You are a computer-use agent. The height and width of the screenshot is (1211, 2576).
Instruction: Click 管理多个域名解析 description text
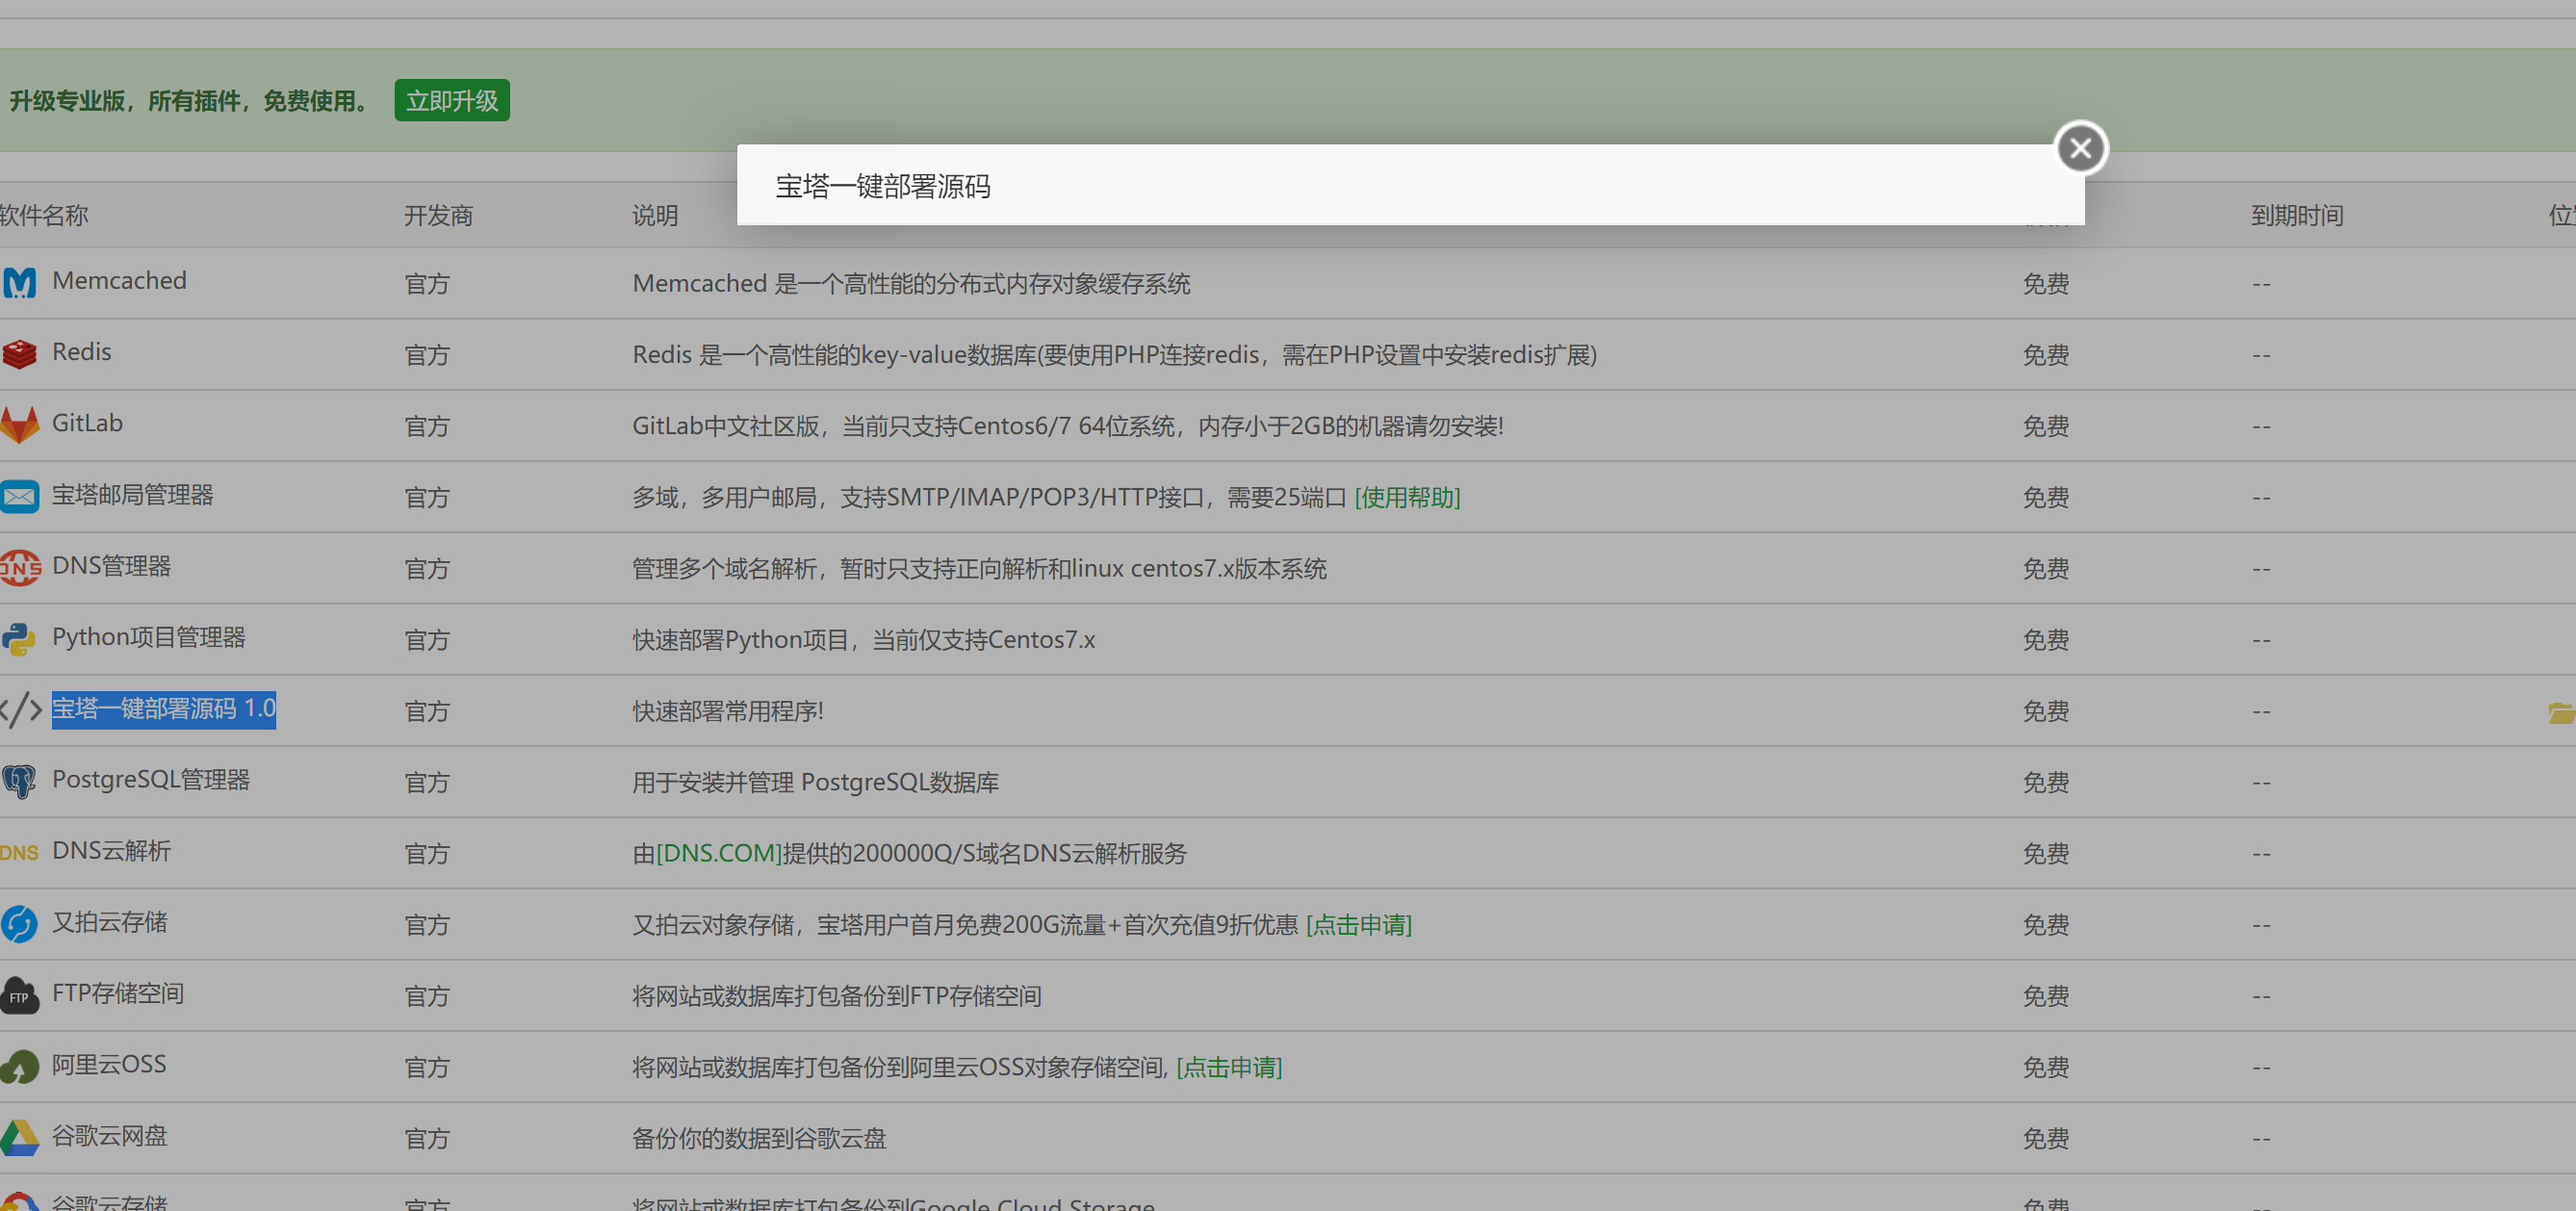(979, 568)
